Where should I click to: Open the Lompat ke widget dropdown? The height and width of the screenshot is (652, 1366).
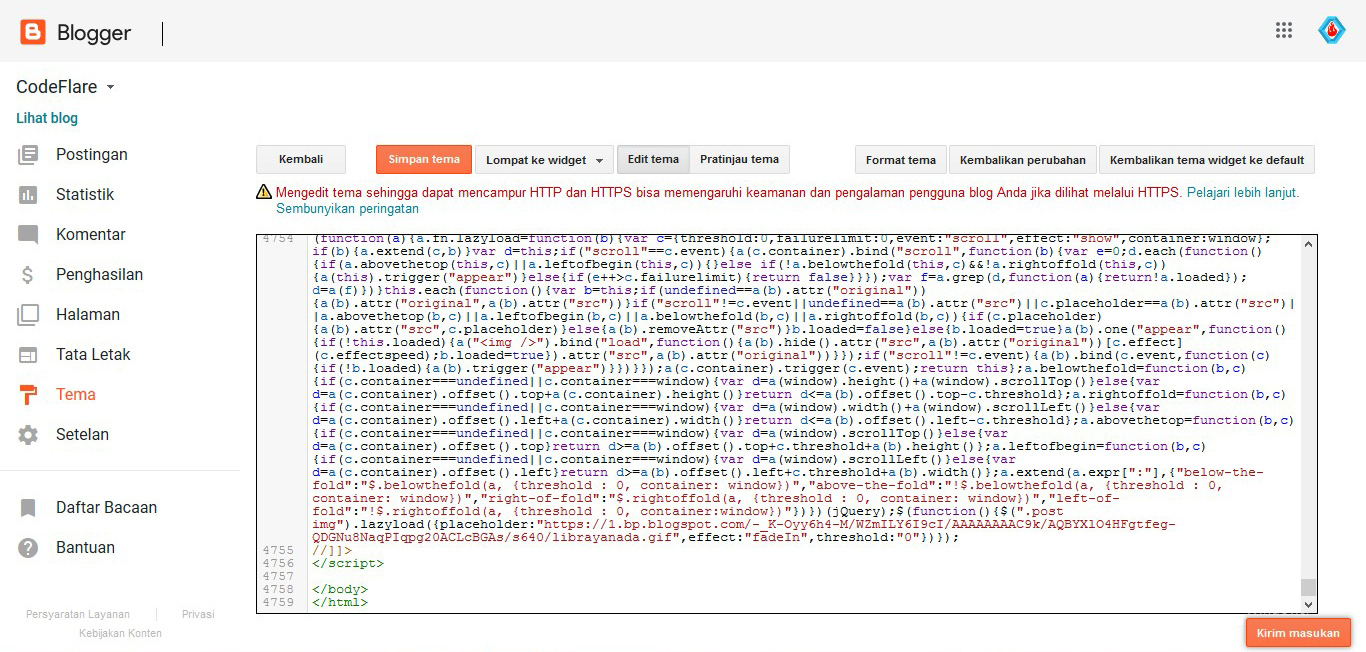pos(543,159)
